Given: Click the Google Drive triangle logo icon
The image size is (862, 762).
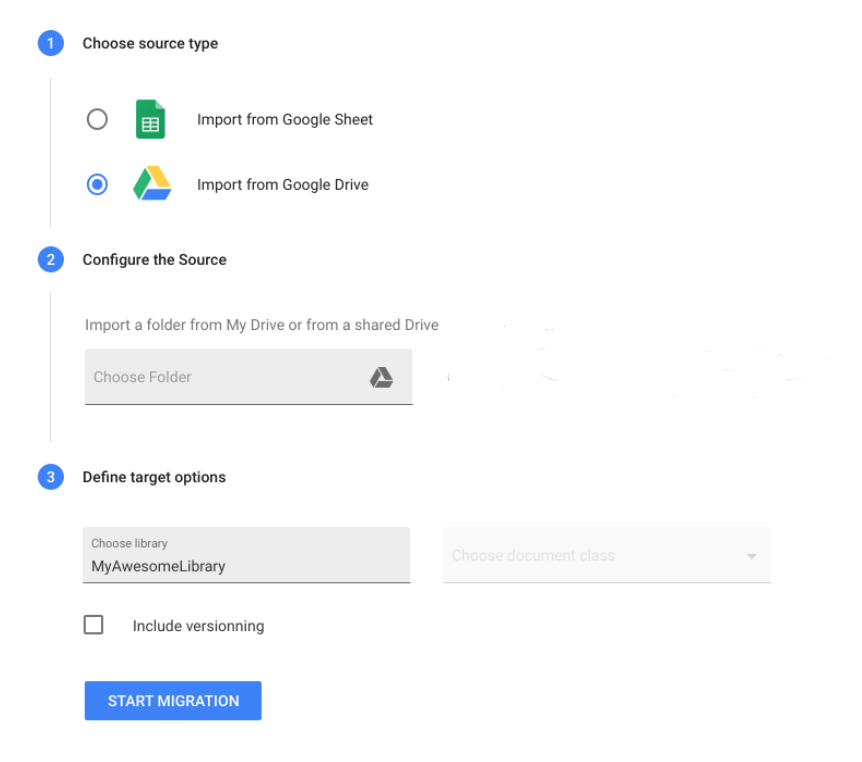Looking at the screenshot, I should coord(152,183).
